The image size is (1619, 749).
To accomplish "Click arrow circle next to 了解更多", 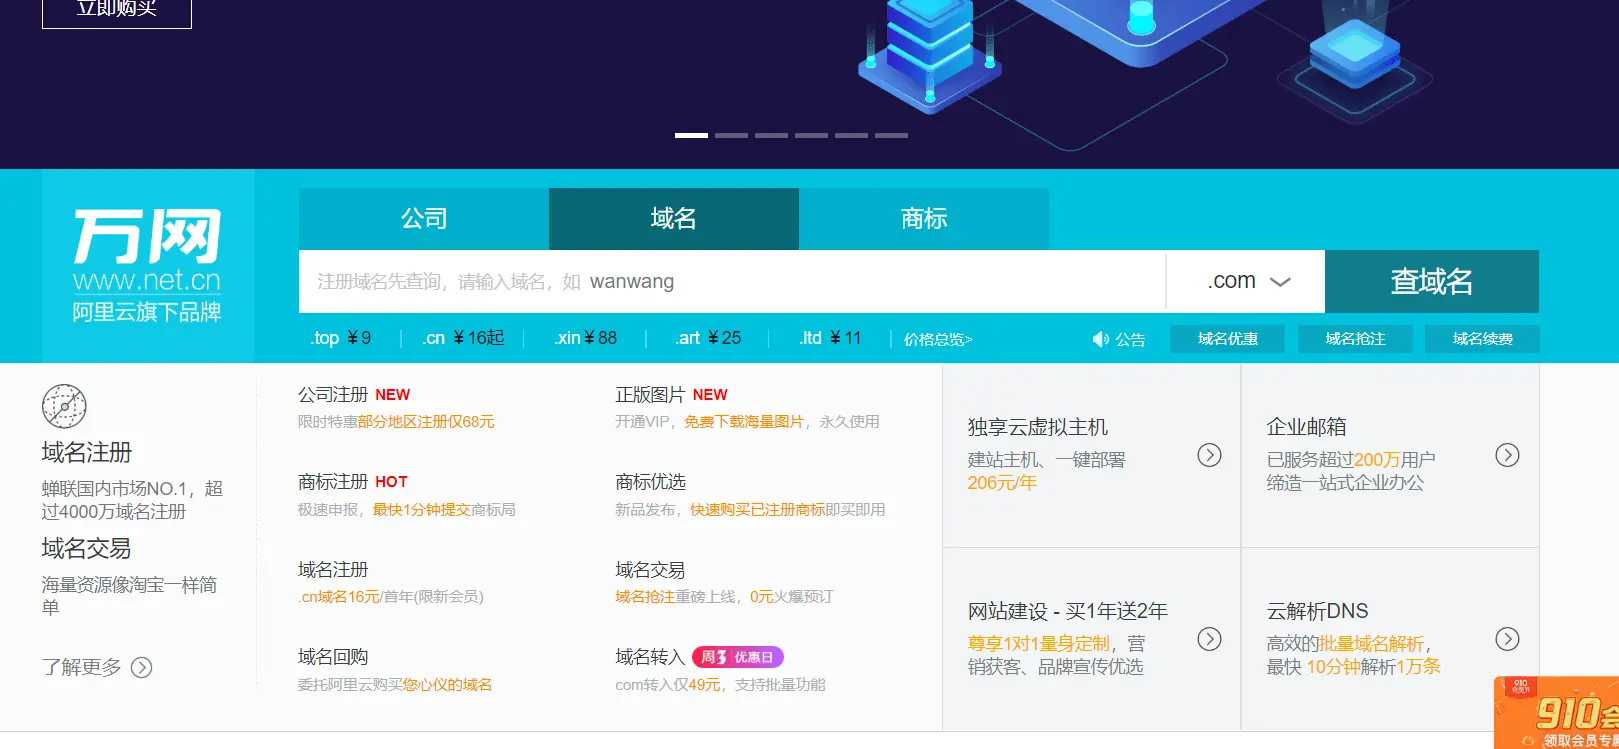I will (x=142, y=667).
